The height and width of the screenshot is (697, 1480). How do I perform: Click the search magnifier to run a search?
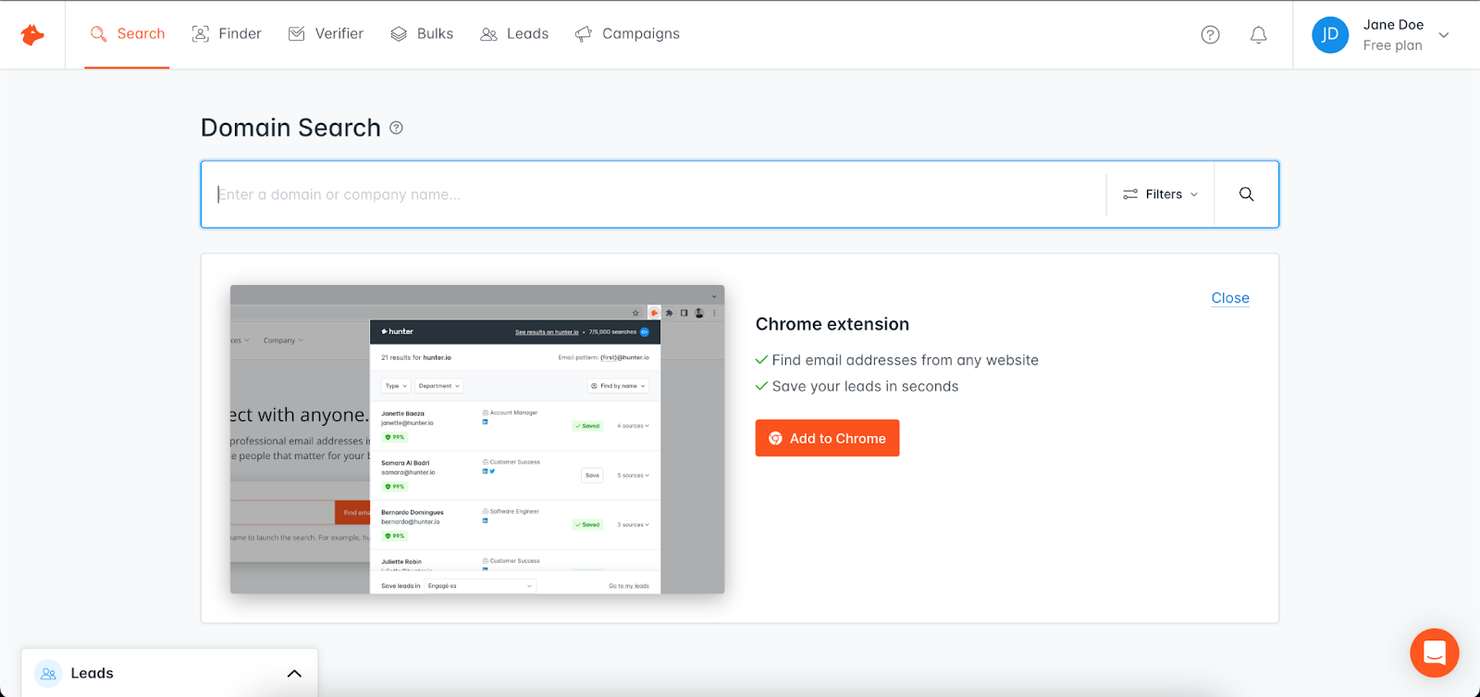pos(1245,193)
